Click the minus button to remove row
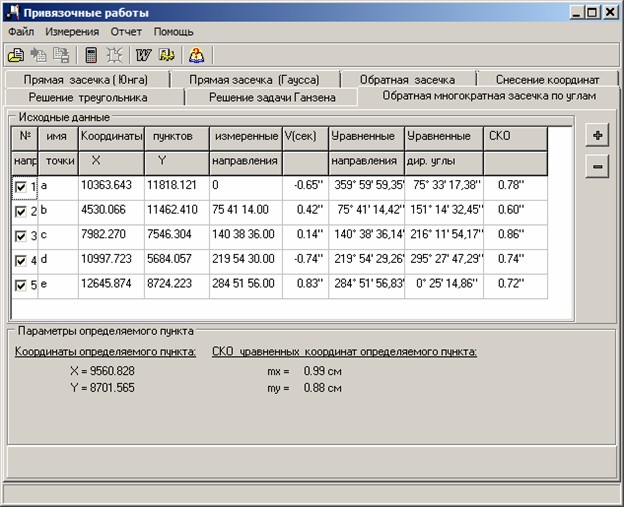Viewport: 624px width, 507px height. [x=596, y=167]
